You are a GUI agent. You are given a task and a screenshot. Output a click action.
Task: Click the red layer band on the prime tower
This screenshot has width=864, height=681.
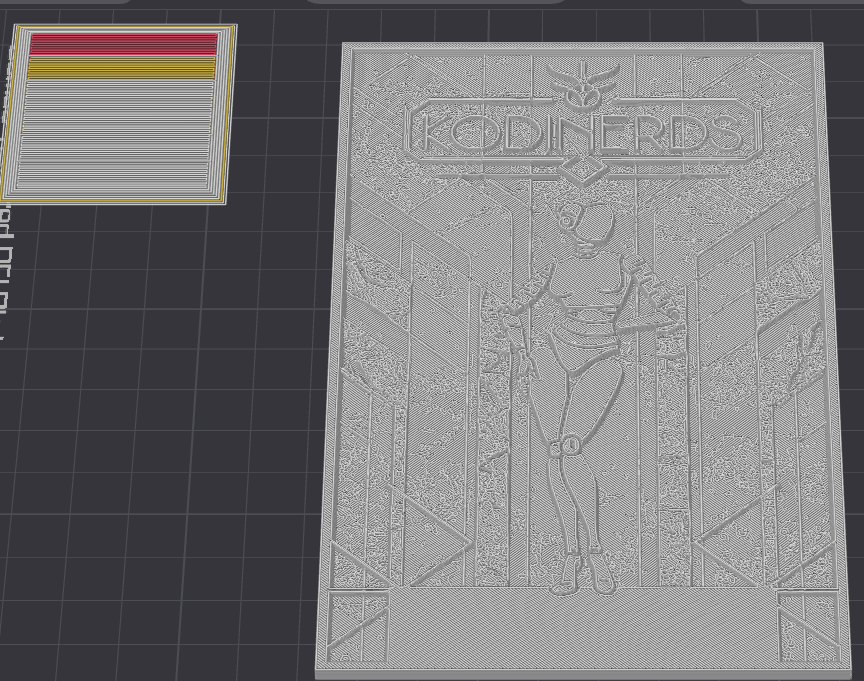[x=124, y=44]
